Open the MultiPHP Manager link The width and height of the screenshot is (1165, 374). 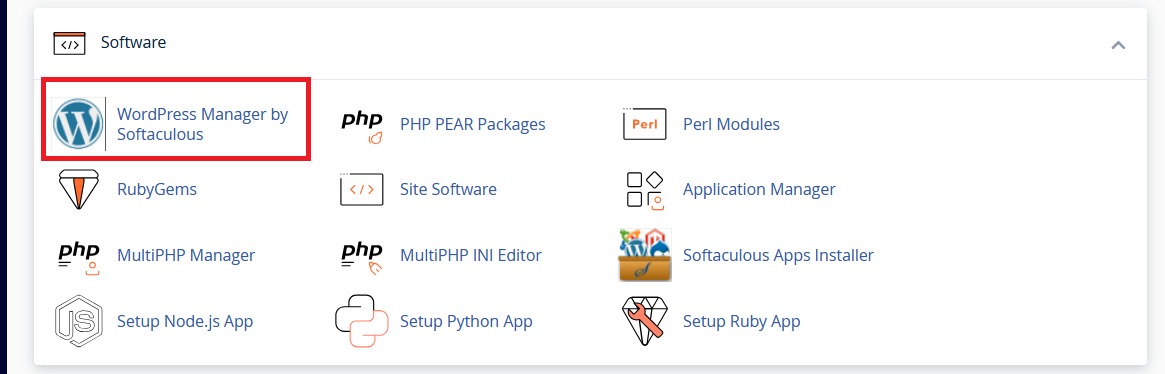tap(186, 255)
